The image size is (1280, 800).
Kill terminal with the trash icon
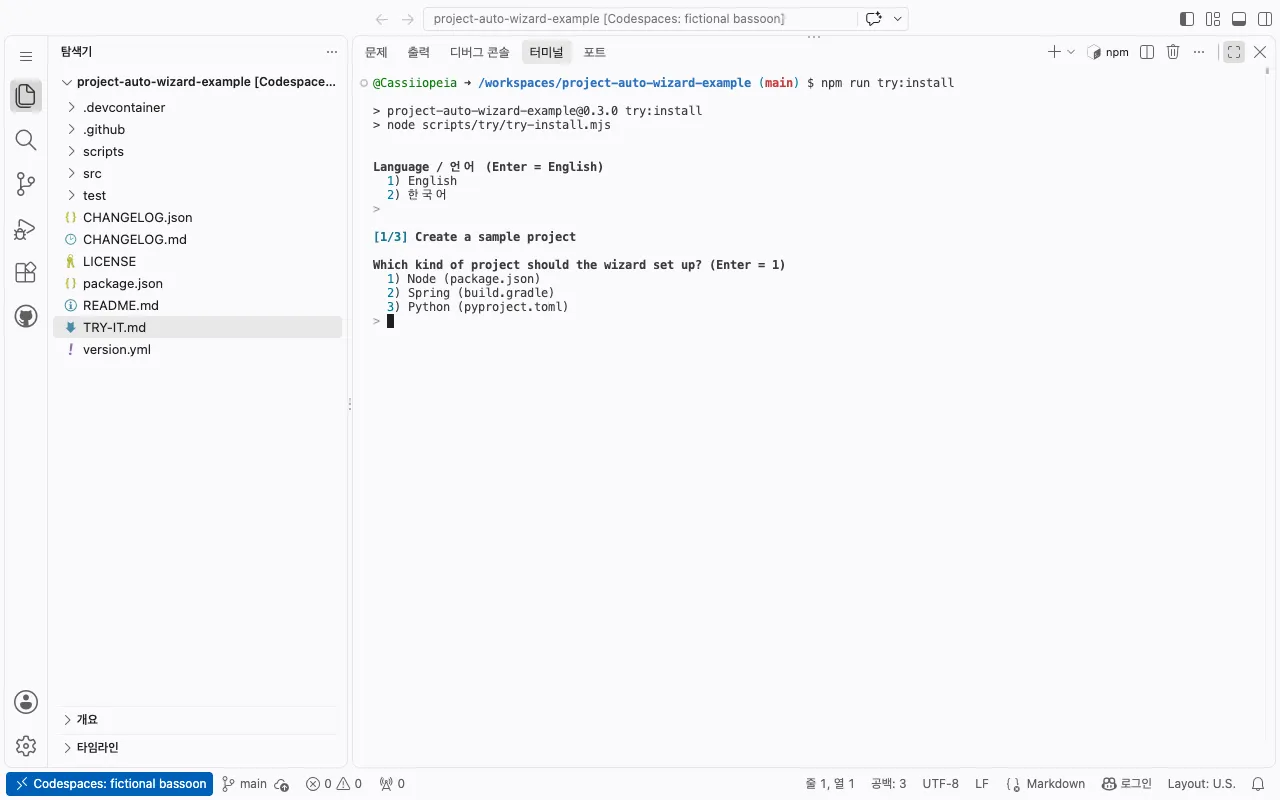tap(1173, 52)
